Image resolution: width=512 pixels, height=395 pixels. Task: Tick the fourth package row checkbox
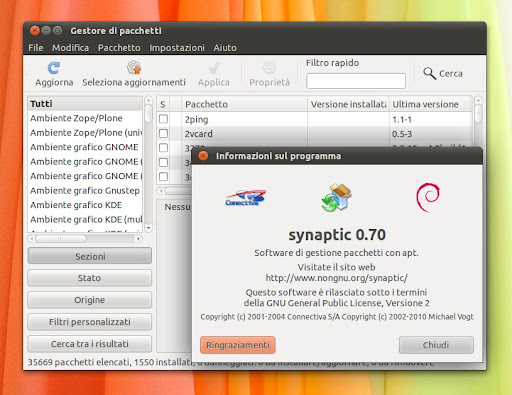163,162
